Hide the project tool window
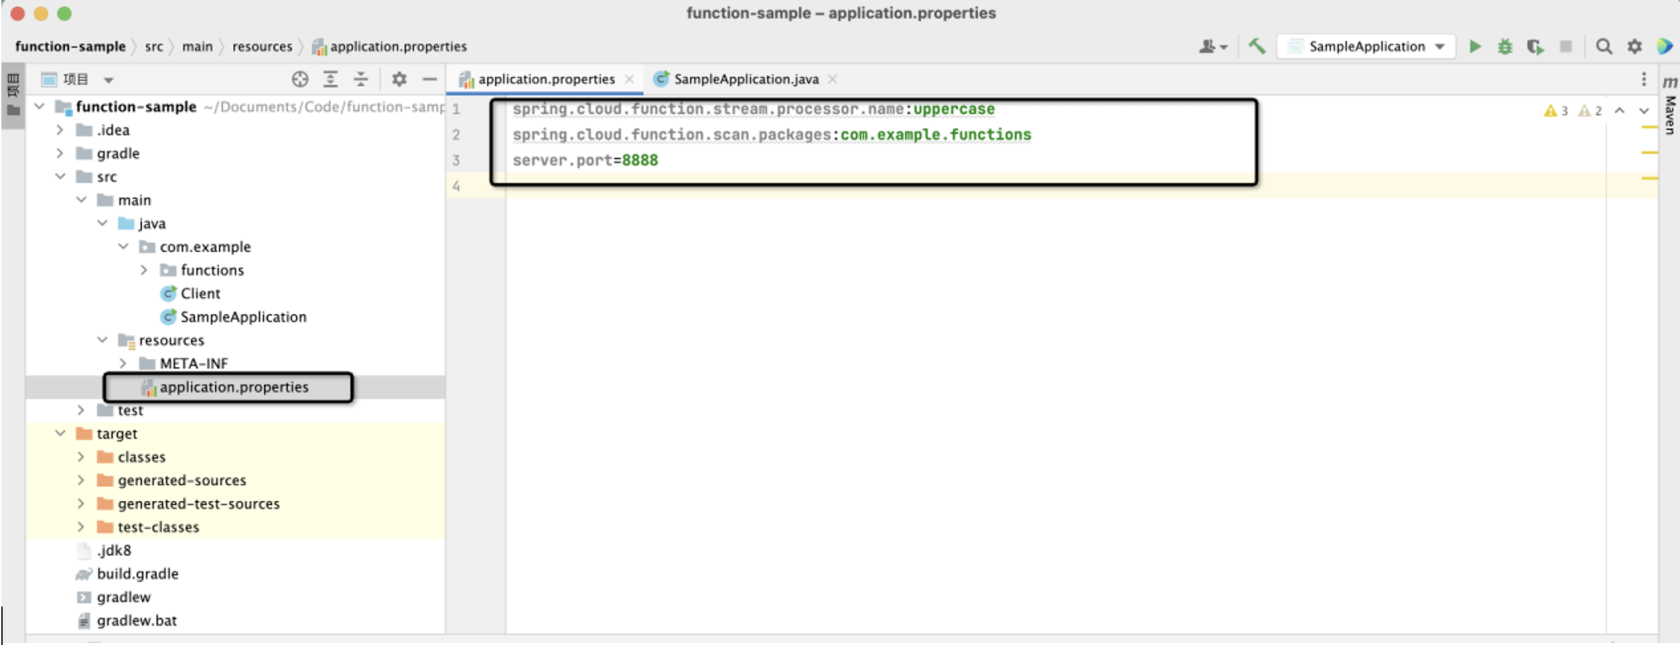This screenshot has width=1680, height=645. [429, 79]
